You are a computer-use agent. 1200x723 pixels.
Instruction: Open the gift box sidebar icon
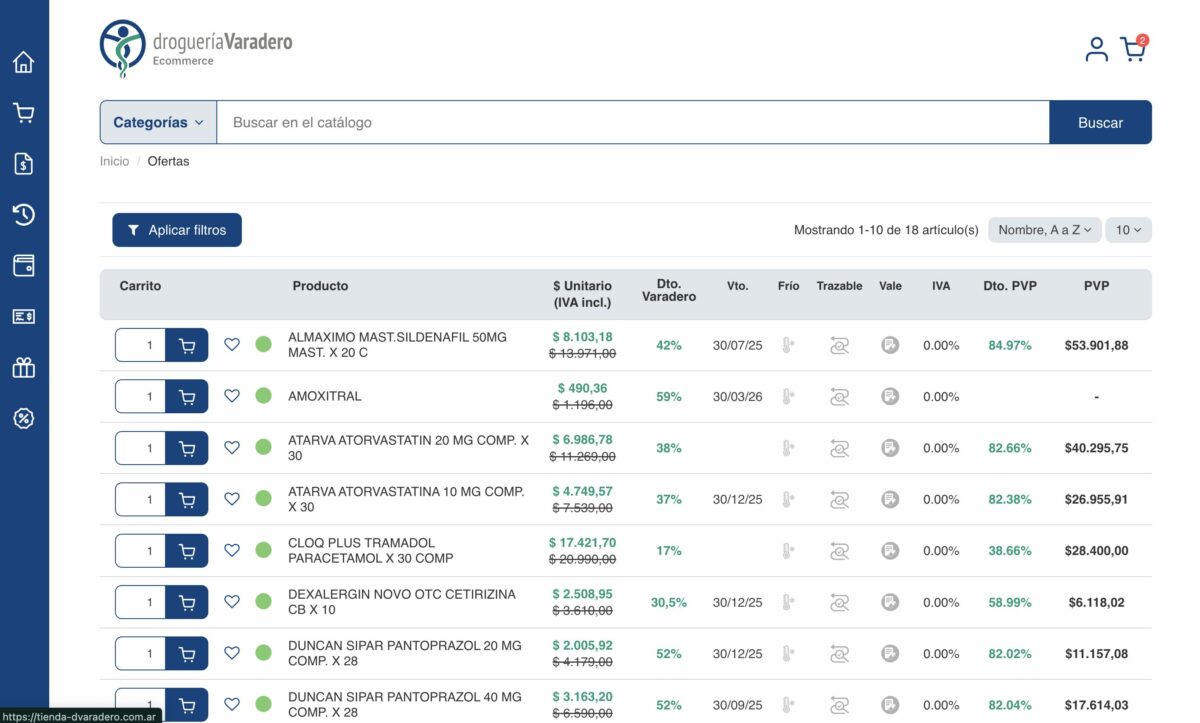point(24,367)
